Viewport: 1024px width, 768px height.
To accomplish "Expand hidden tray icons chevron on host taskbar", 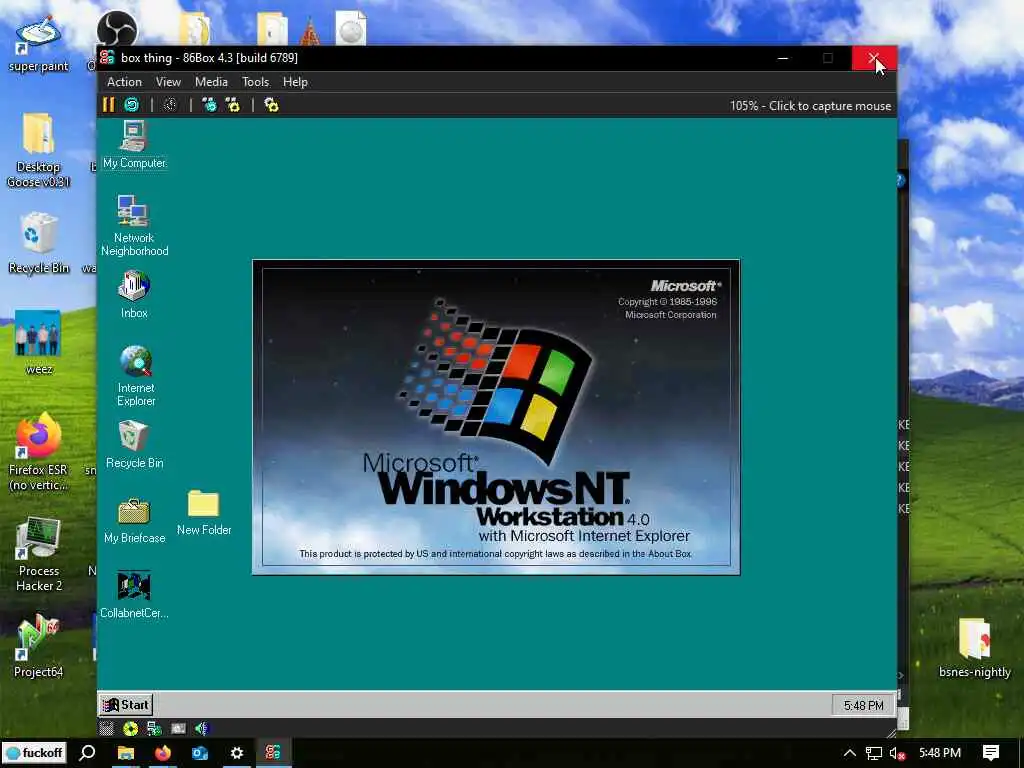I will tap(850, 753).
